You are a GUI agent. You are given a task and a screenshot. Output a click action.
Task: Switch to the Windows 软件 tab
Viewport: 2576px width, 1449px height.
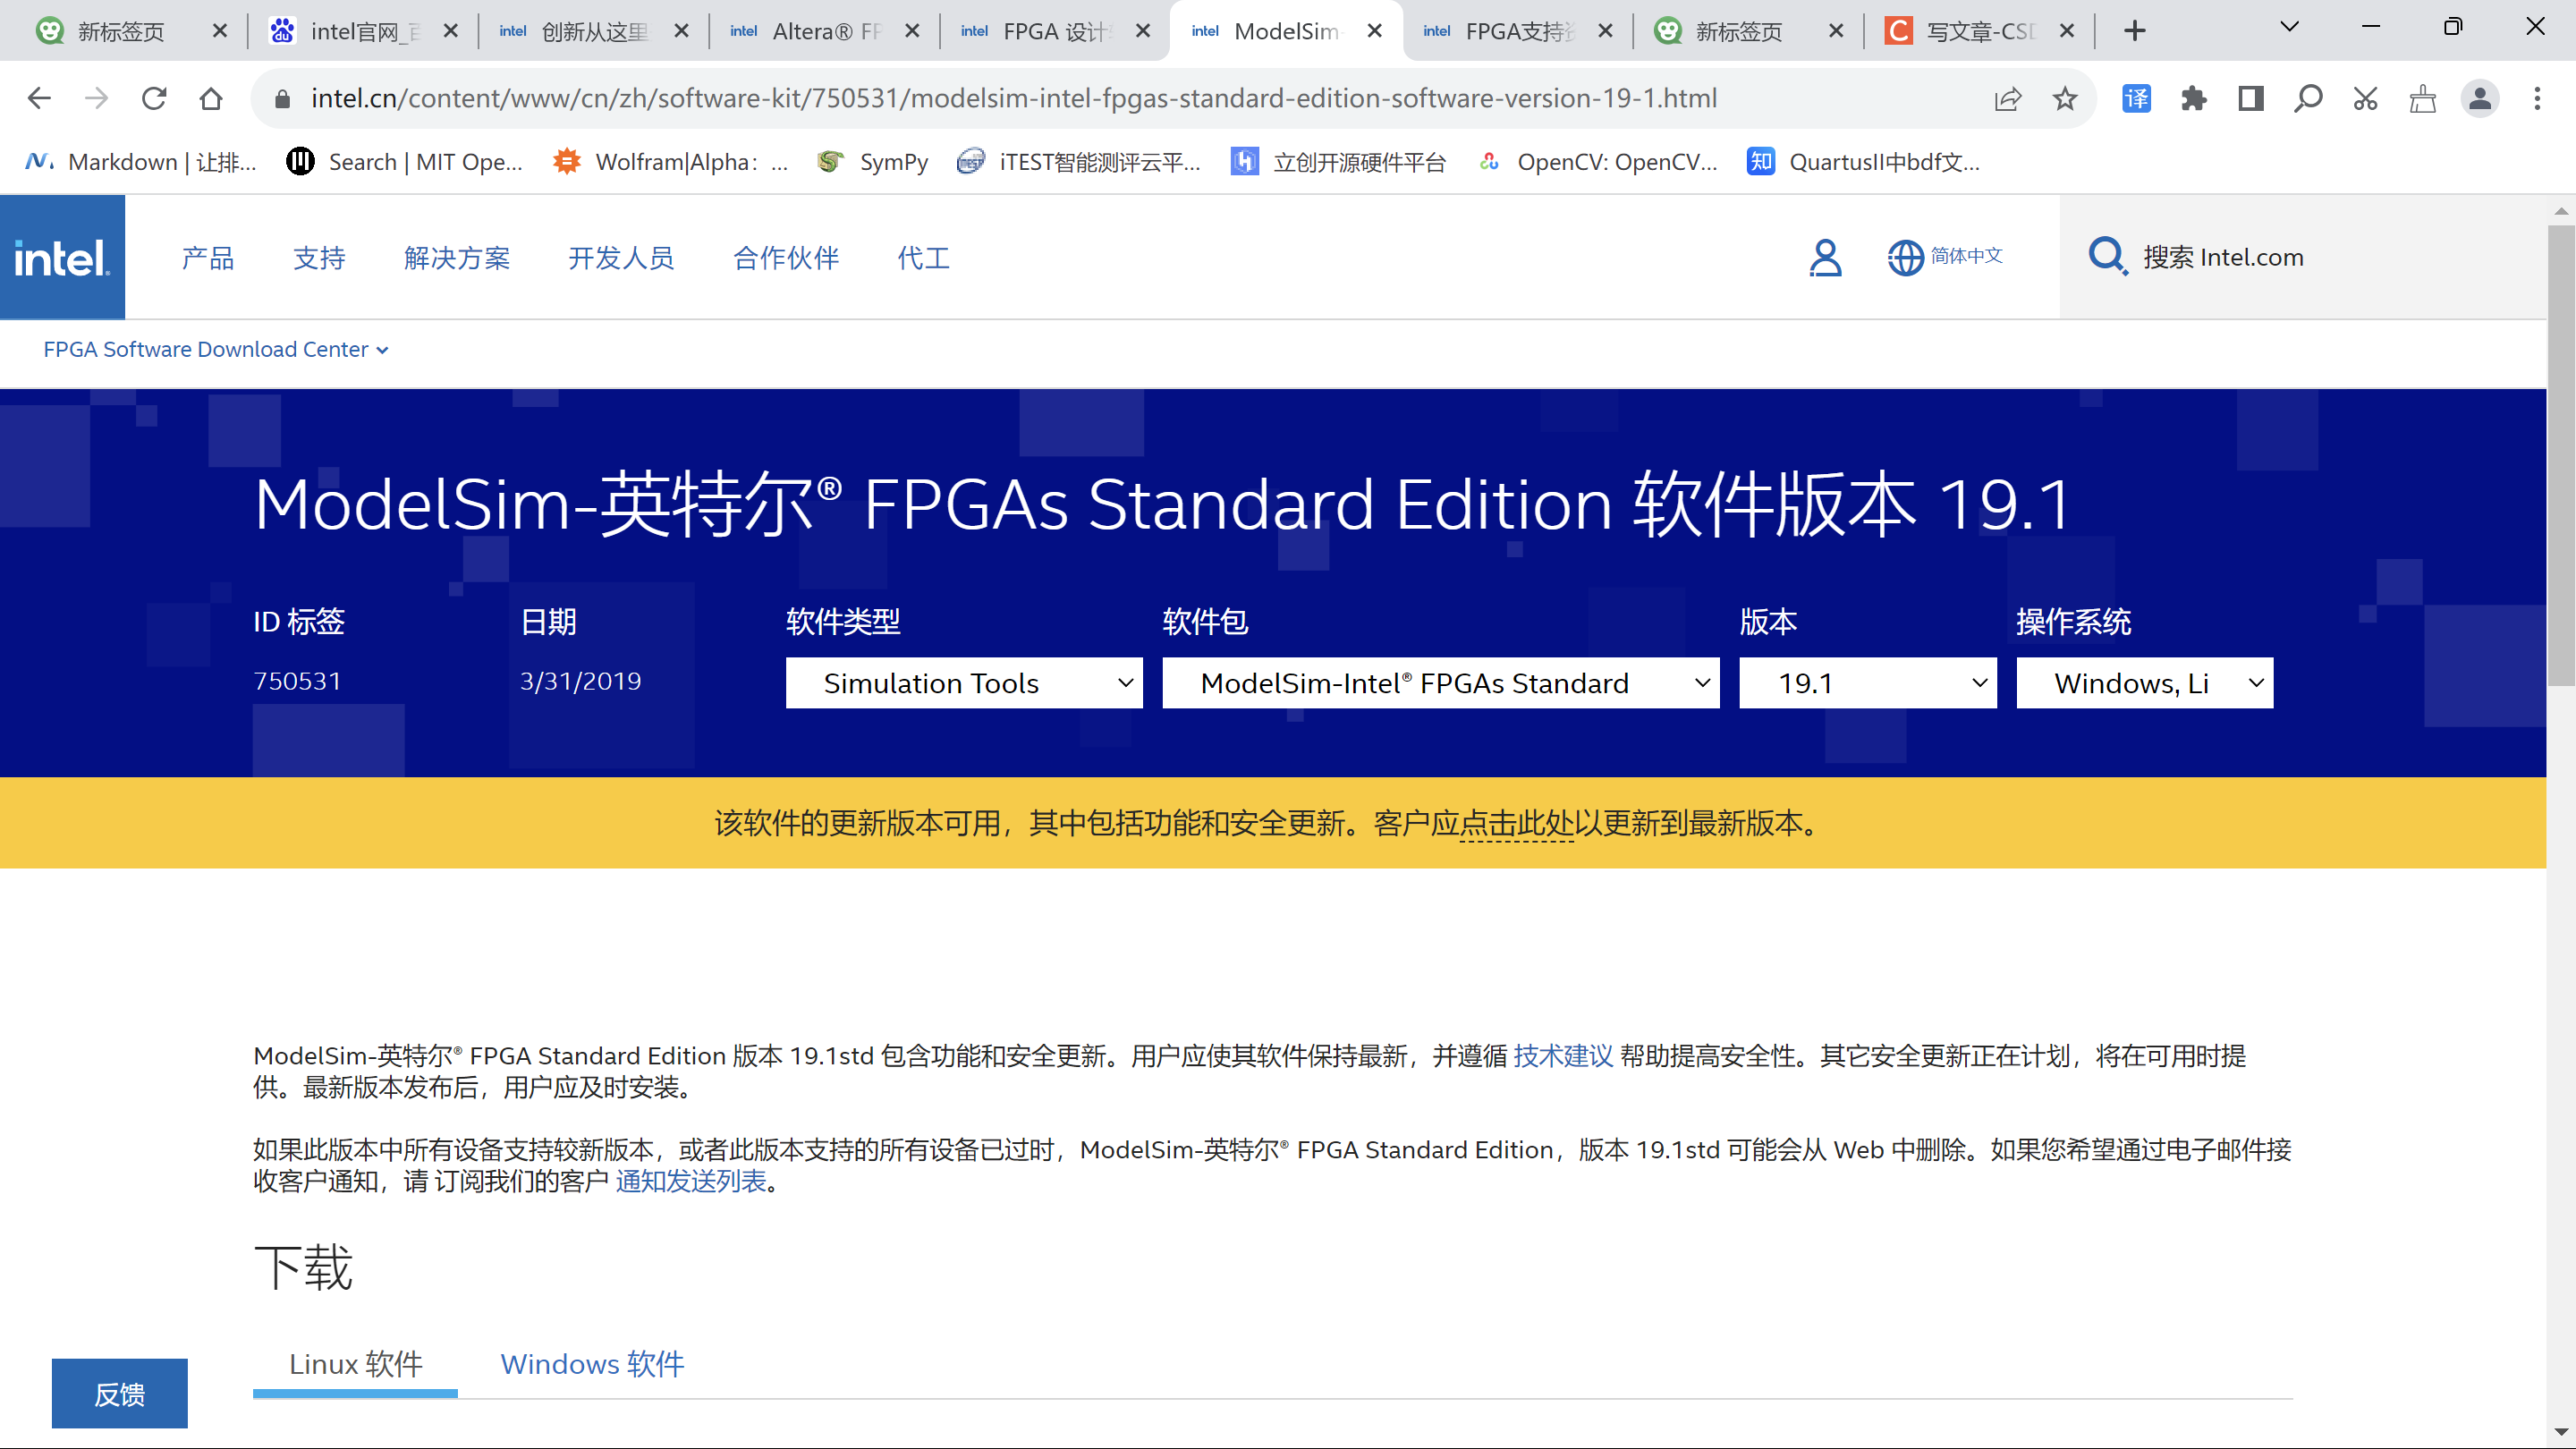(x=592, y=1364)
